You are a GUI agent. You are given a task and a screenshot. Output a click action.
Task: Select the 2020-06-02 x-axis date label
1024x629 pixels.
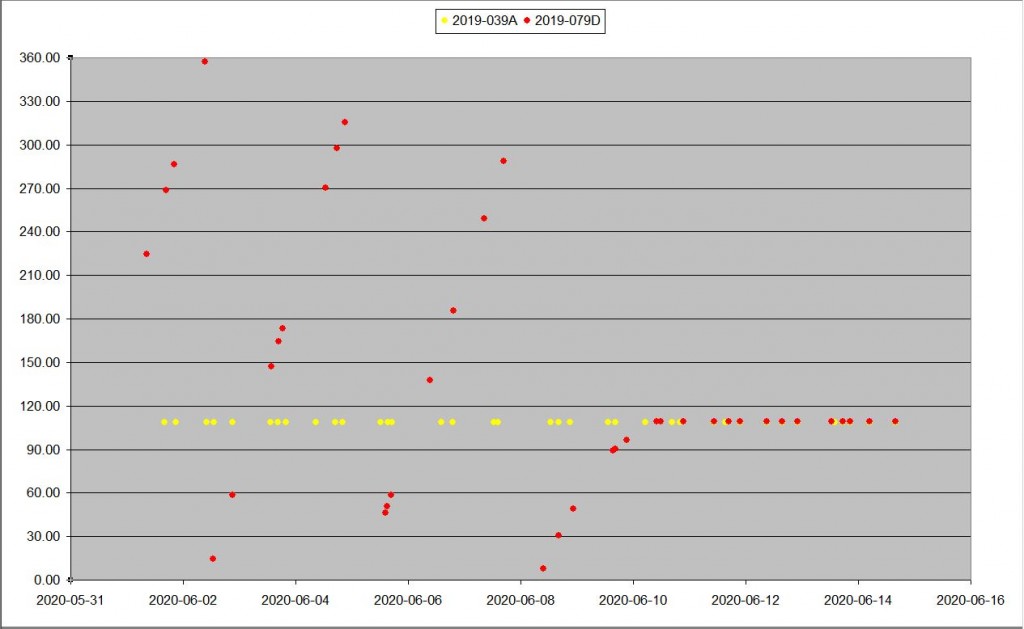point(183,601)
